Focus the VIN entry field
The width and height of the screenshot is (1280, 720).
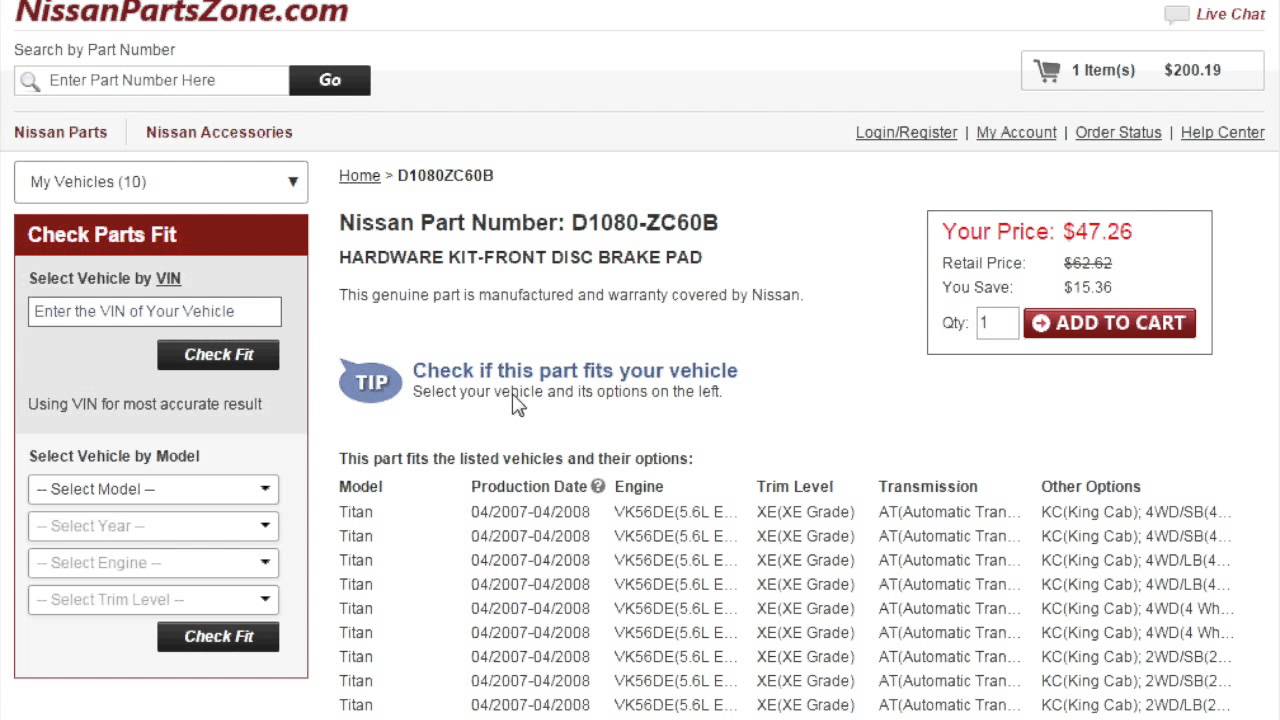pos(155,312)
